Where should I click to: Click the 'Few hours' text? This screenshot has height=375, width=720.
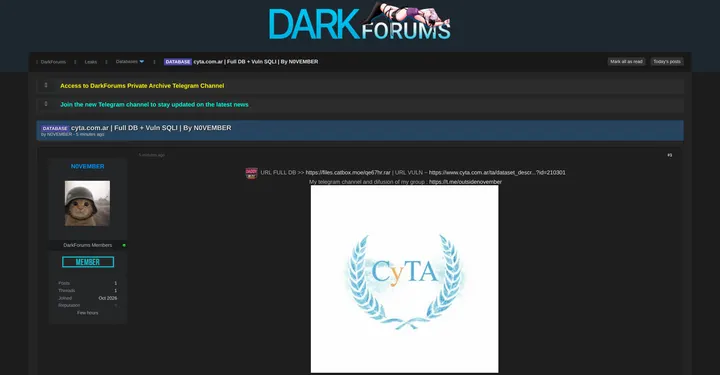[87, 313]
